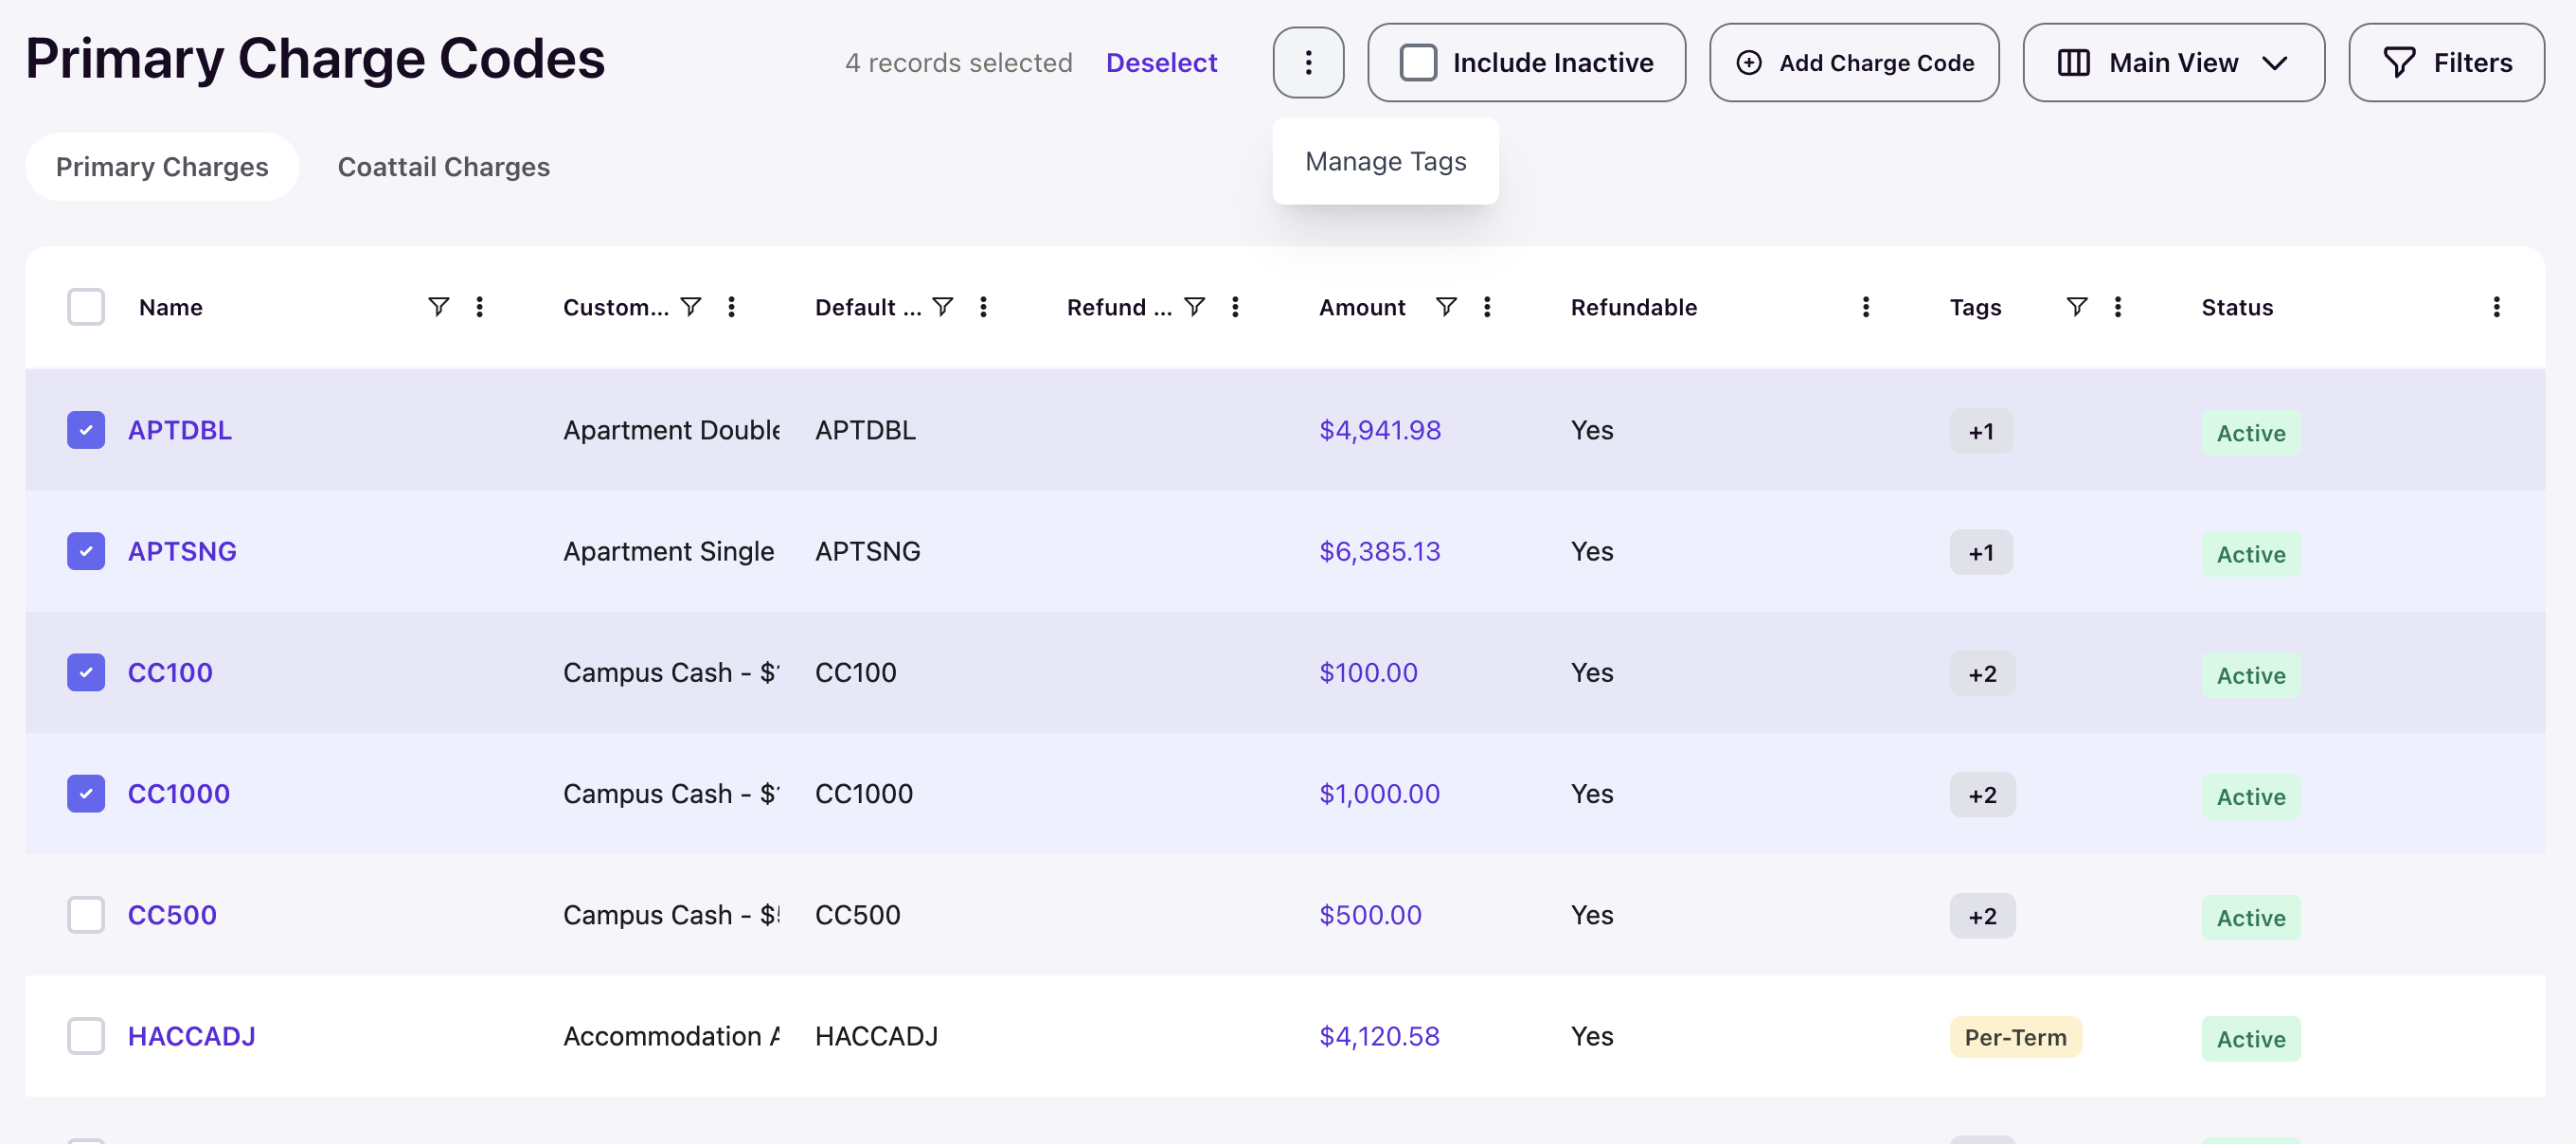Check the CC500 row checkbox
The image size is (2576, 1144).
pos(86,914)
